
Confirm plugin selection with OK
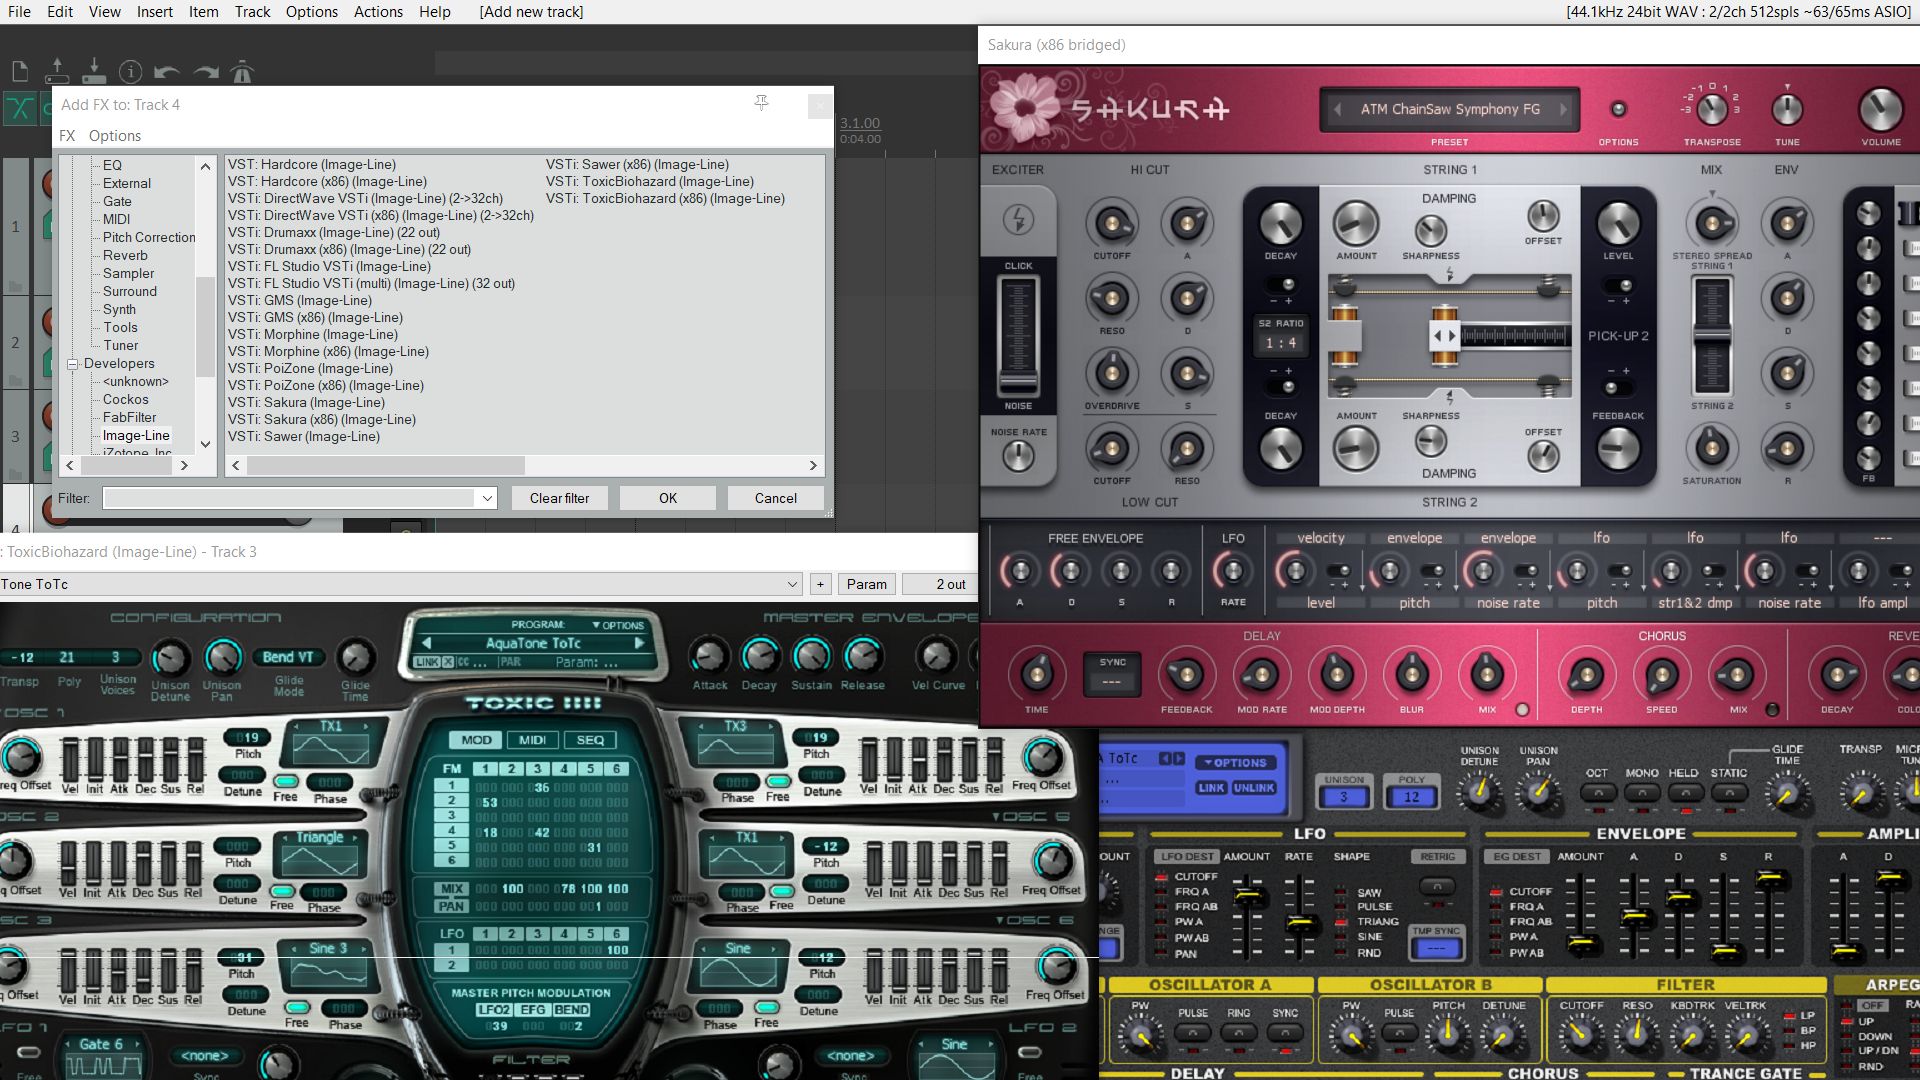[667, 497]
